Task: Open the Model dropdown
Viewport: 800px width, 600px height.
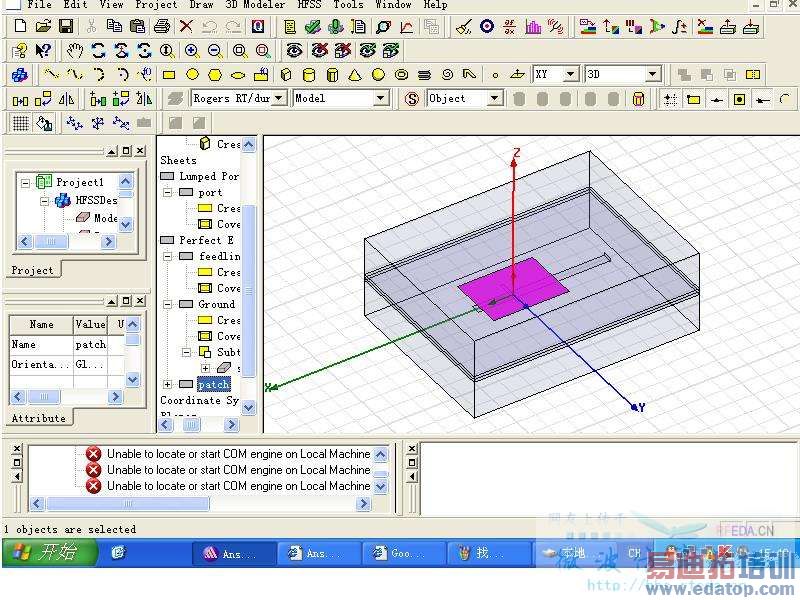Action: tap(381, 98)
